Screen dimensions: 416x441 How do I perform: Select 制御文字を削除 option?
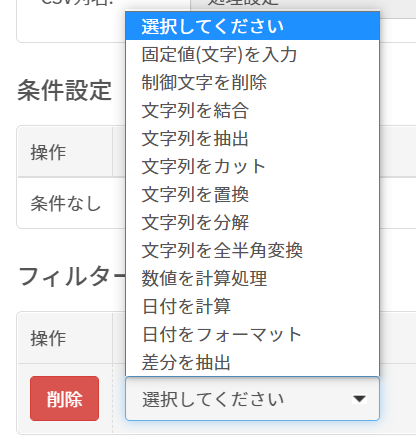point(252,82)
